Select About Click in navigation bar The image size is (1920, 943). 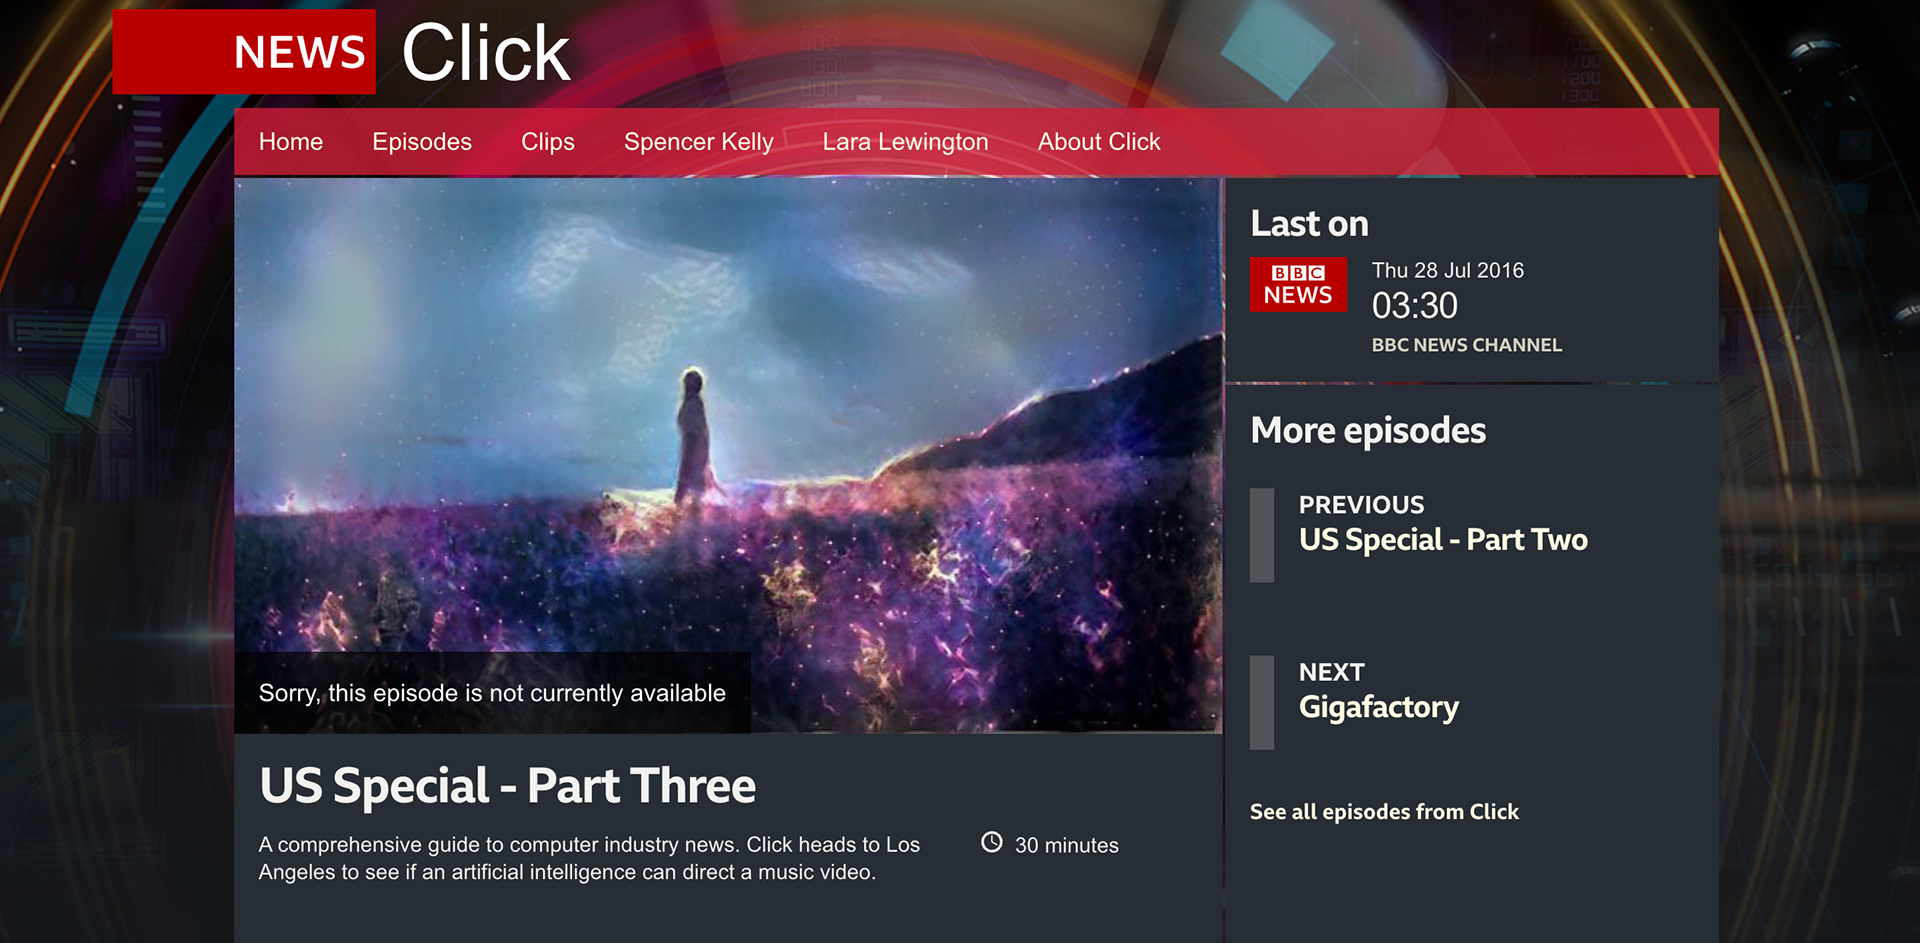point(1099,142)
